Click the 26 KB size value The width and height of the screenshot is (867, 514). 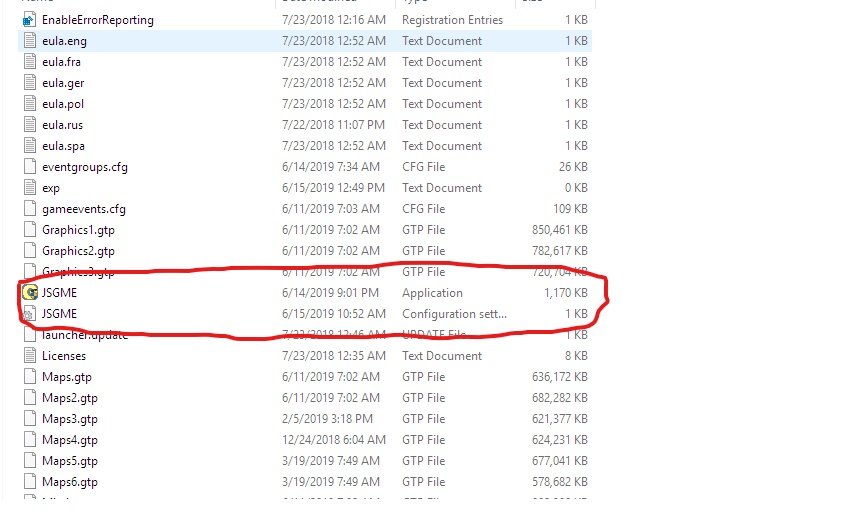[573, 167]
